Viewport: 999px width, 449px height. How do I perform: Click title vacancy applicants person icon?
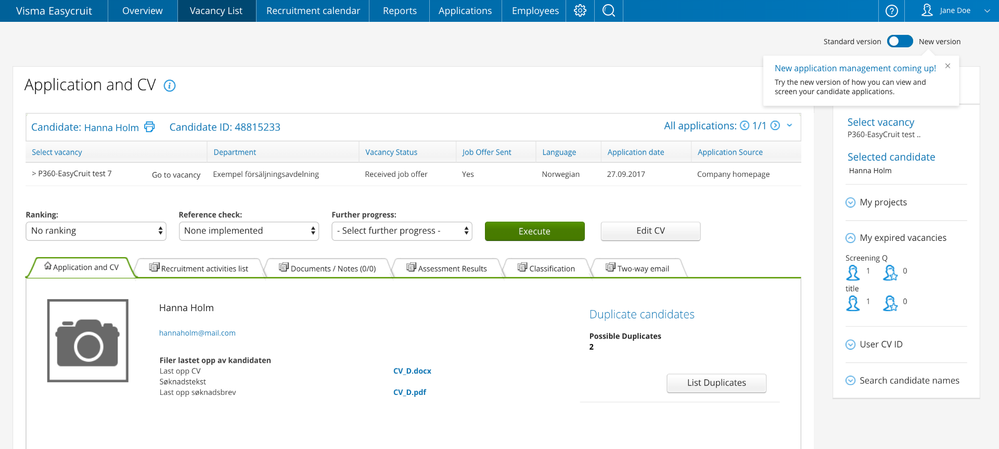pyautogui.click(x=853, y=303)
